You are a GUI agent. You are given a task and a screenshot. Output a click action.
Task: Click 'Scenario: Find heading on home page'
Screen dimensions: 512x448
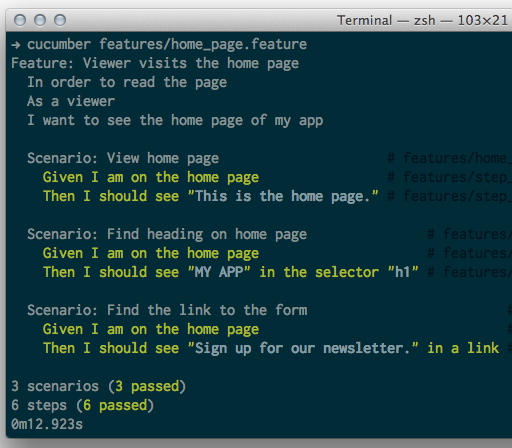point(167,234)
